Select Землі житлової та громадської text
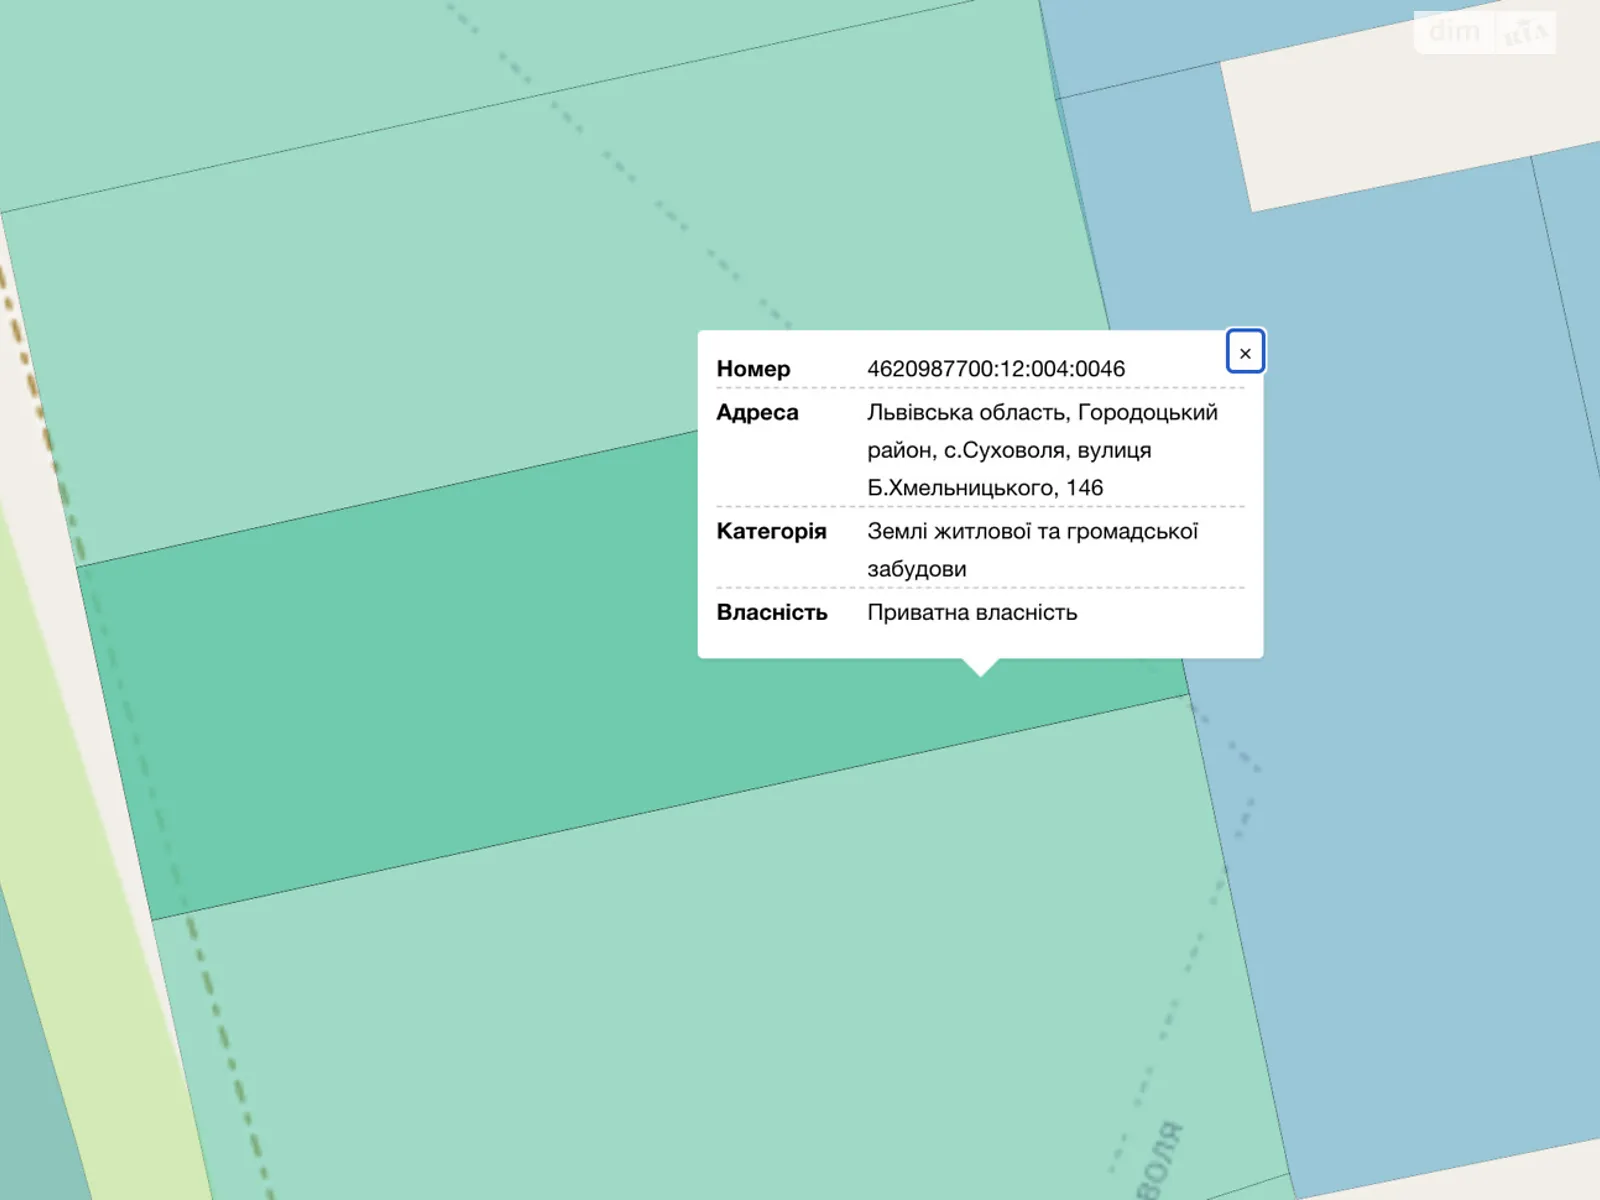Image resolution: width=1600 pixels, height=1200 pixels. 1032,531
